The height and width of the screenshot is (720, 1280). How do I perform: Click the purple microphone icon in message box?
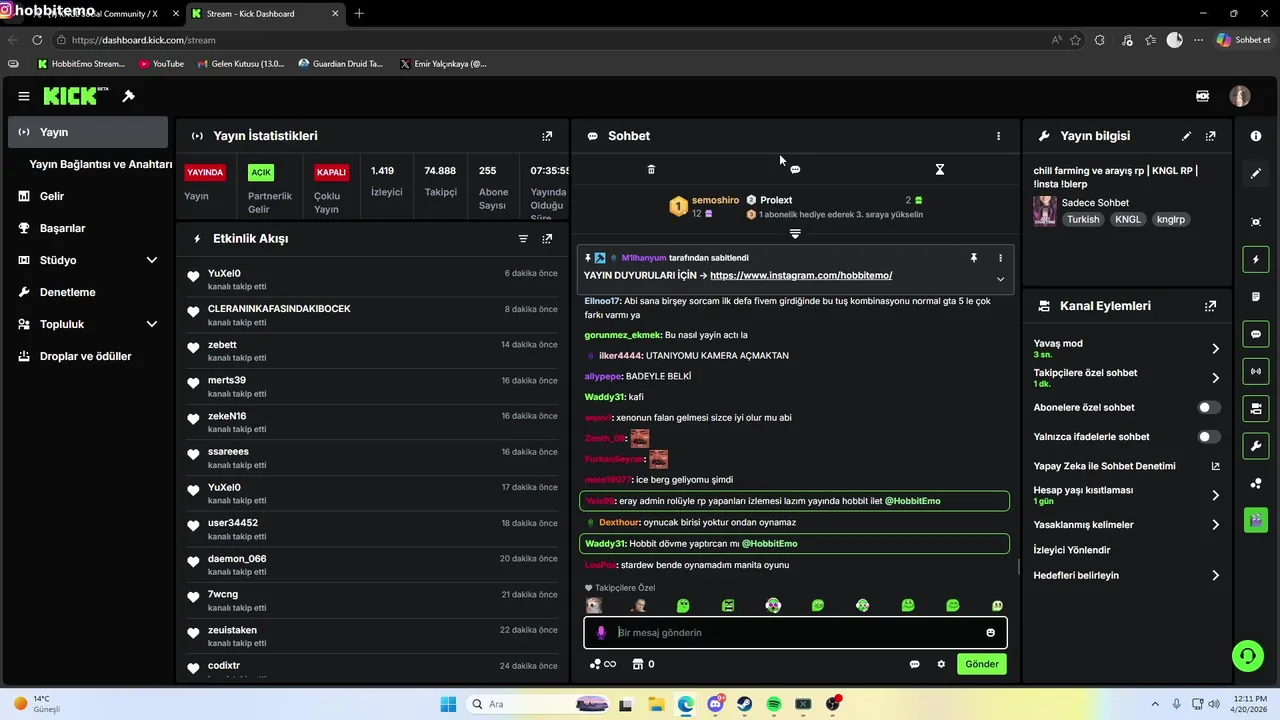coord(601,633)
